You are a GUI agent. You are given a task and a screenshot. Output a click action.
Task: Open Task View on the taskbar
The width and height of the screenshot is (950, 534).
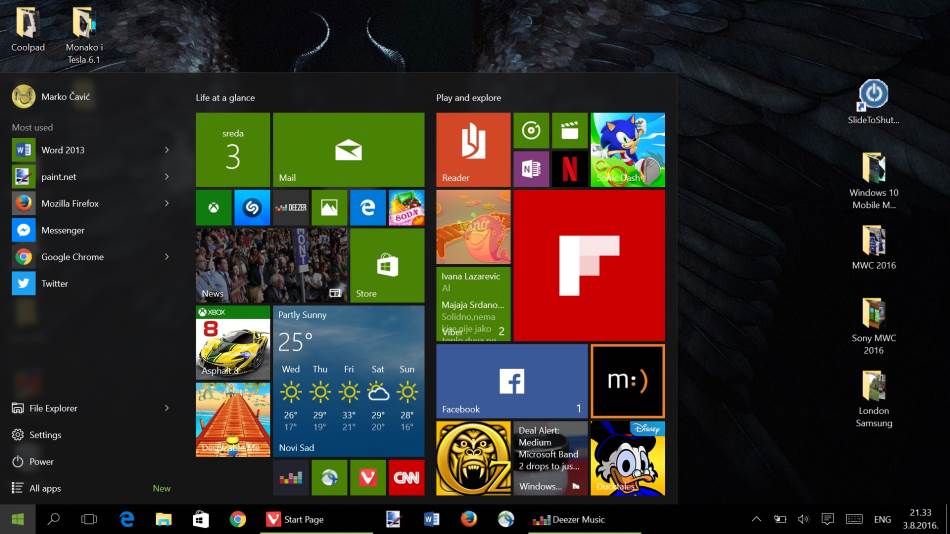[89, 519]
